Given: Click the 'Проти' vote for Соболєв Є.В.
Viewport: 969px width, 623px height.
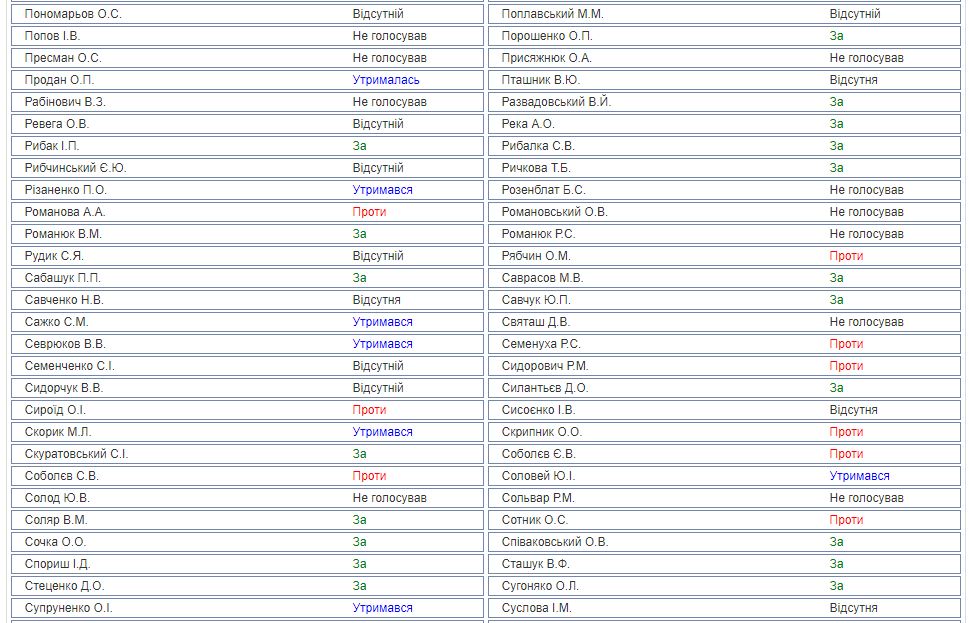Looking at the screenshot, I should (x=846, y=454).
